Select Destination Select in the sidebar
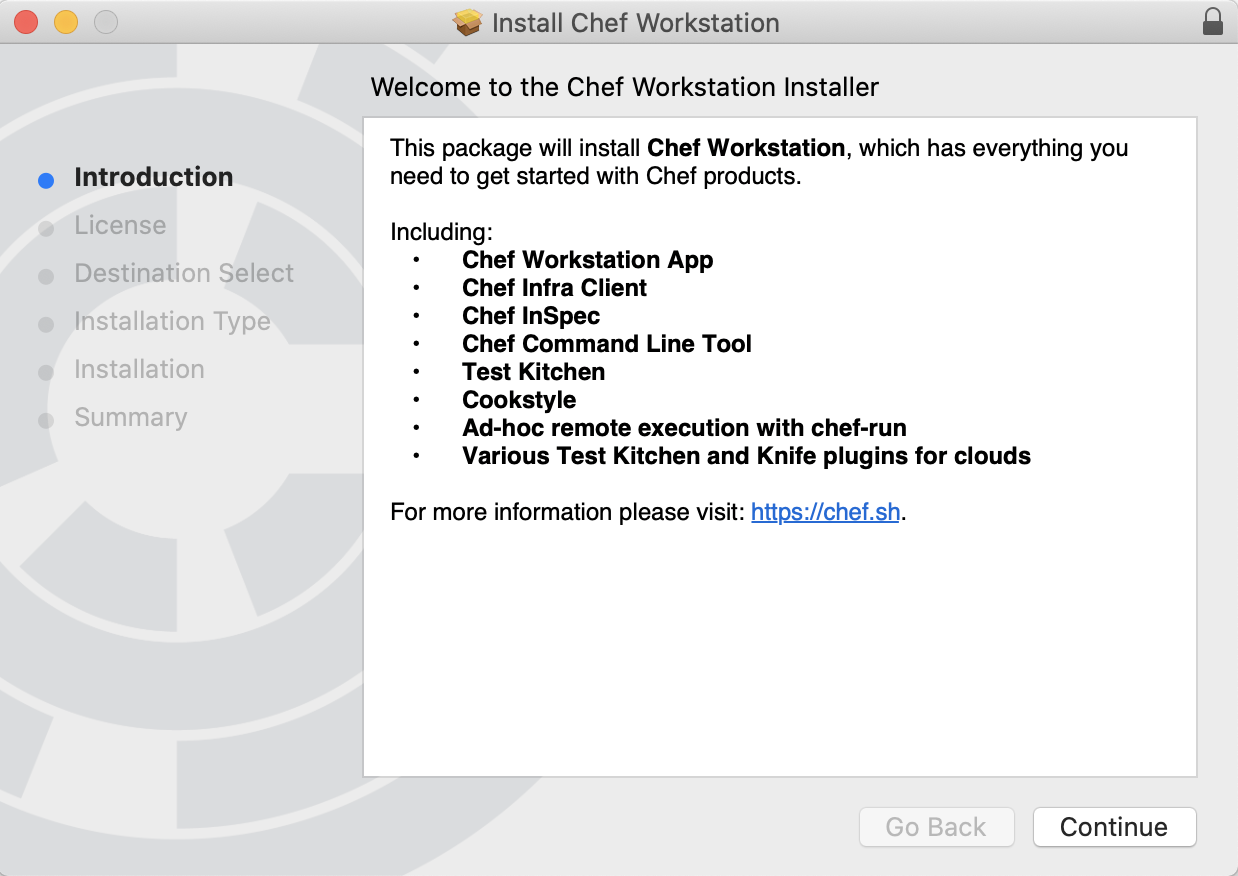 184,273
